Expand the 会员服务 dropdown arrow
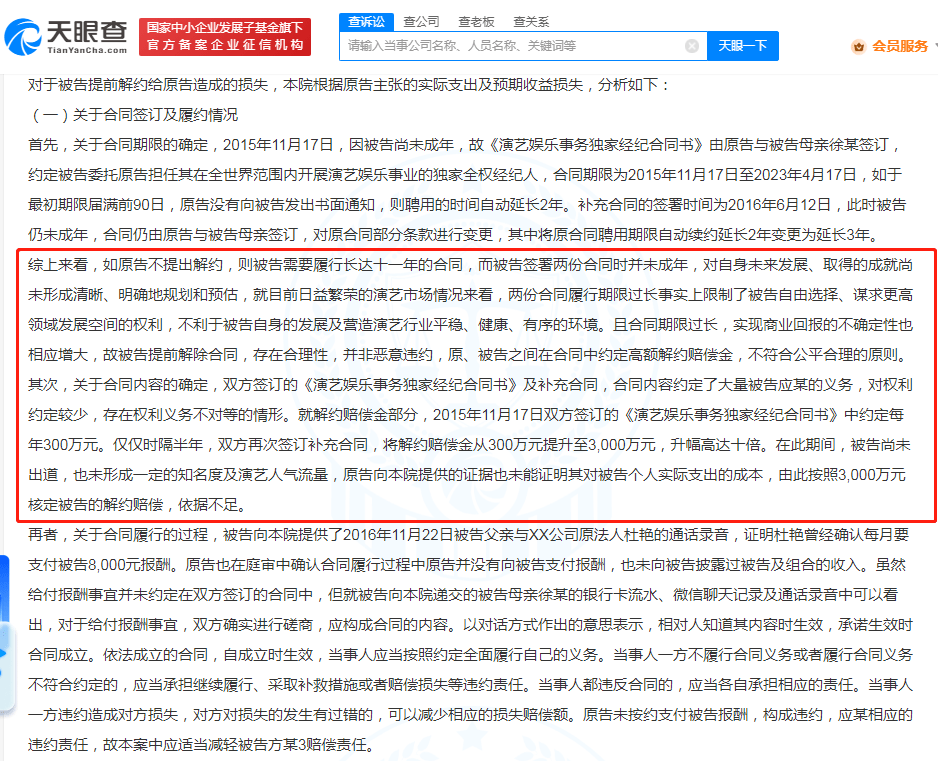The image size is (938, 761). (934, 45)
